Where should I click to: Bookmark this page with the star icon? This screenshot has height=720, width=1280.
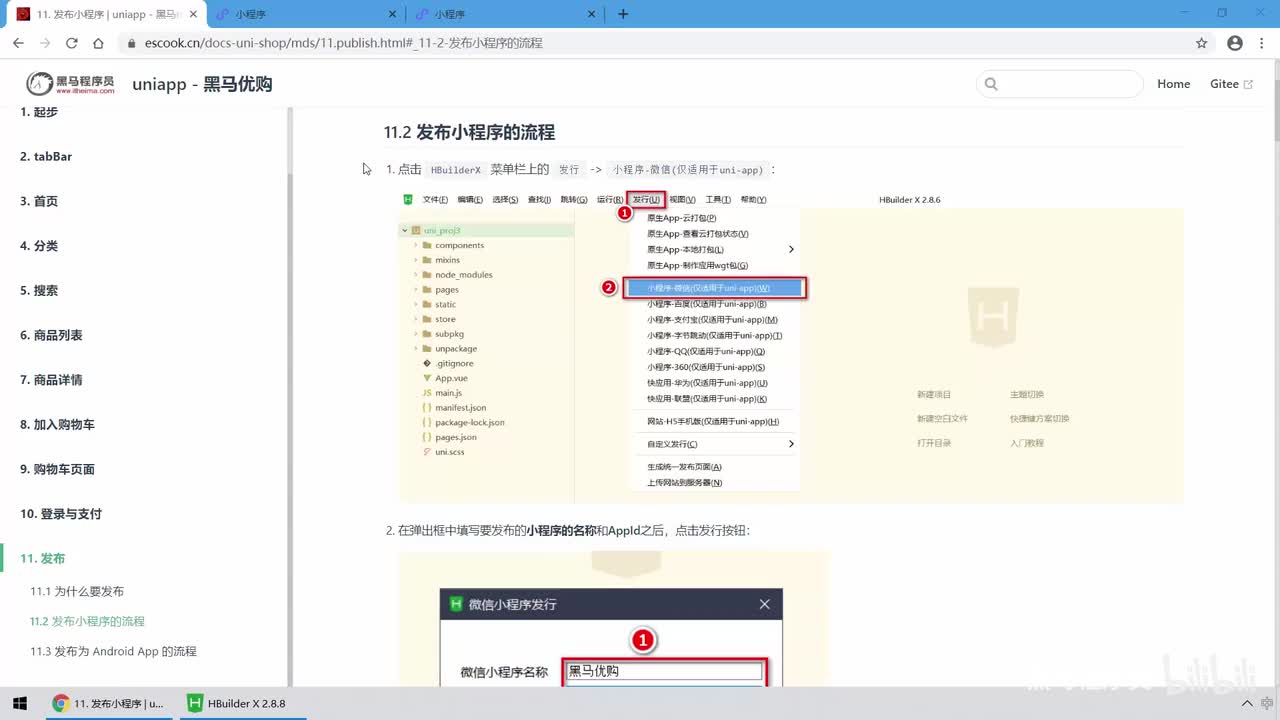click(1202, 43)
